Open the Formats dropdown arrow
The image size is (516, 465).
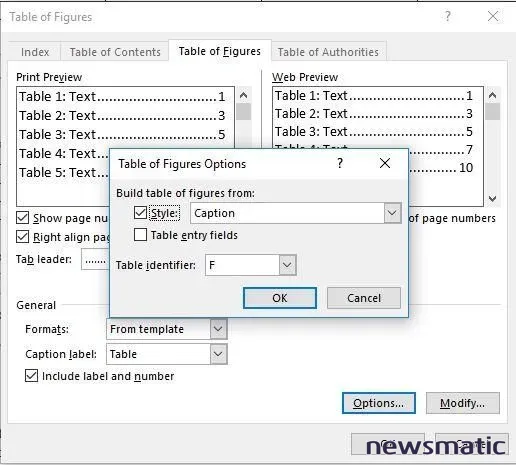point(218,329)
